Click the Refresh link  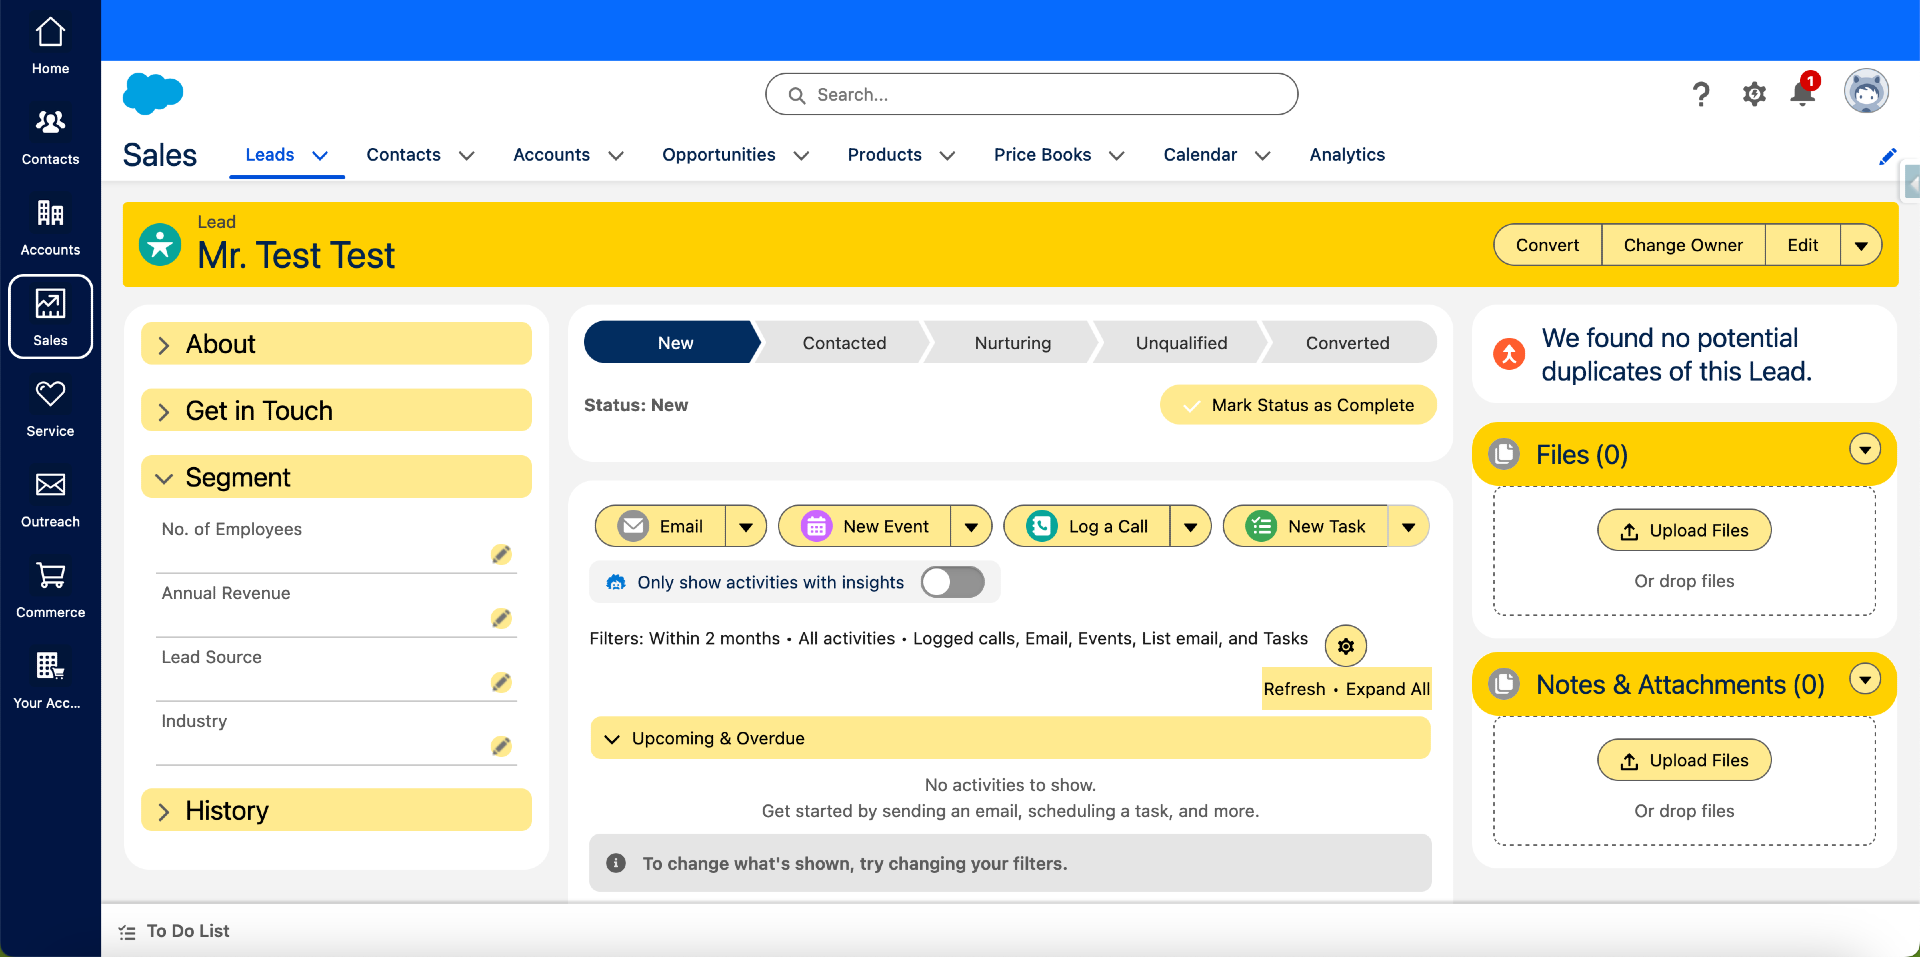click(1294, 689)
